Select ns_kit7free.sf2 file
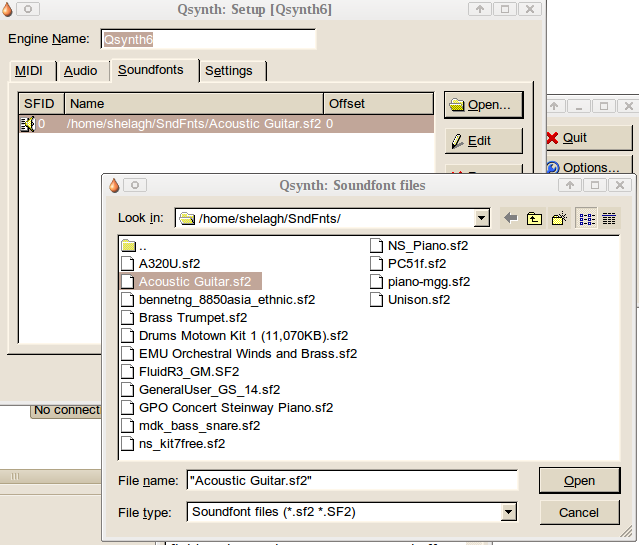Viewport: 639px width, 545px height. (x=182, y=444)
